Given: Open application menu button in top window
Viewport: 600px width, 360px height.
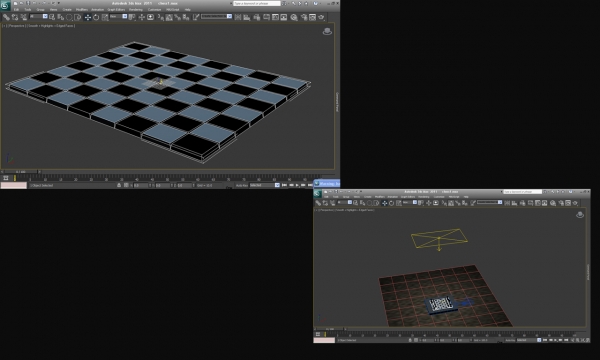Looking at the screenshot, I should point(5,5).
